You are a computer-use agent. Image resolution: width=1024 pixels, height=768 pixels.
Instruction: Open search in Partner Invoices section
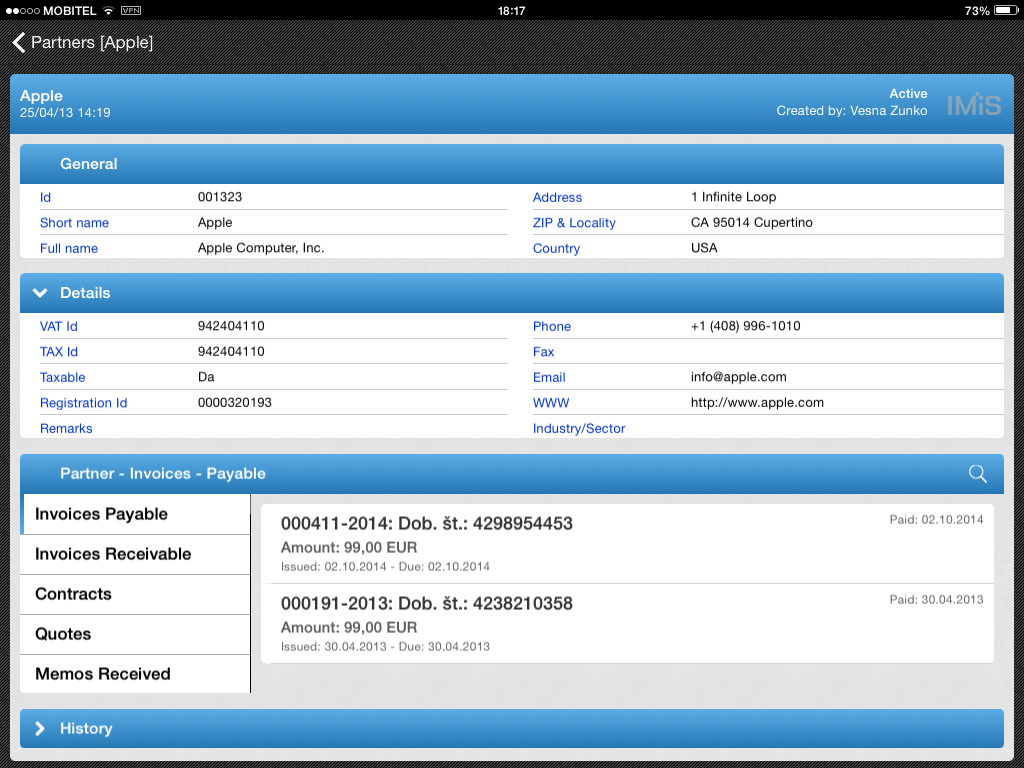[x=977, y=473]
